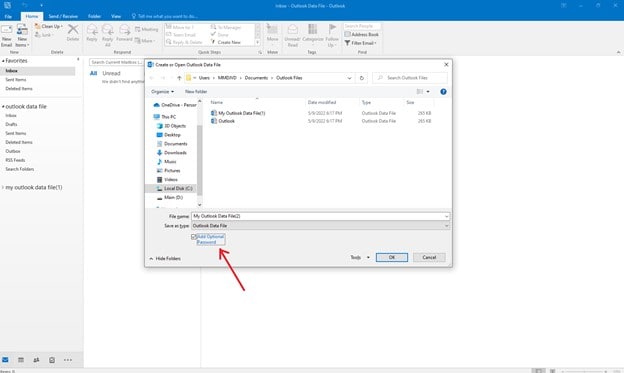Click the Search People field
Screen dimensions: 624x373
coord(362,26)
